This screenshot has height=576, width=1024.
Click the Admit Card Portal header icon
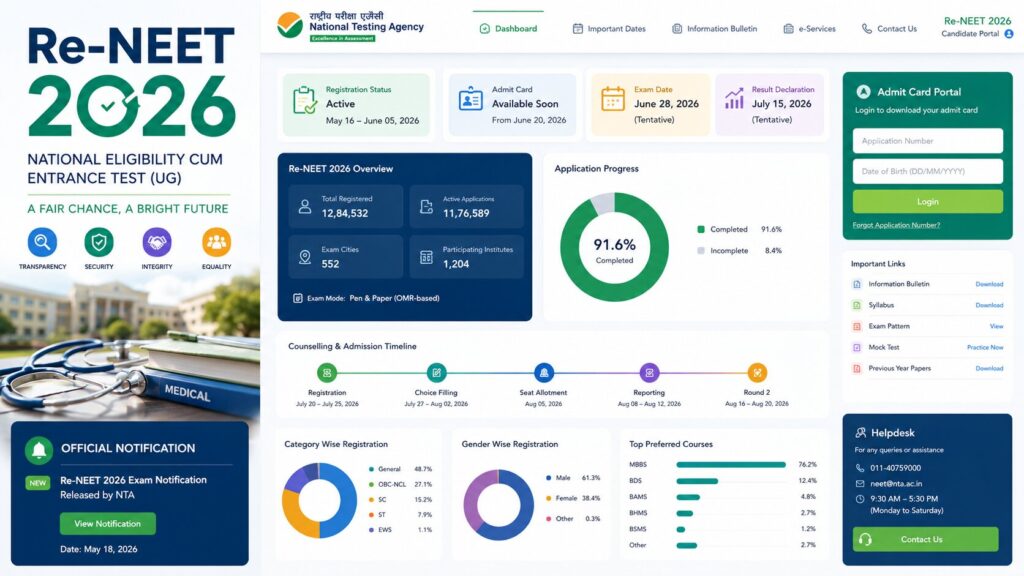(863, 92)
